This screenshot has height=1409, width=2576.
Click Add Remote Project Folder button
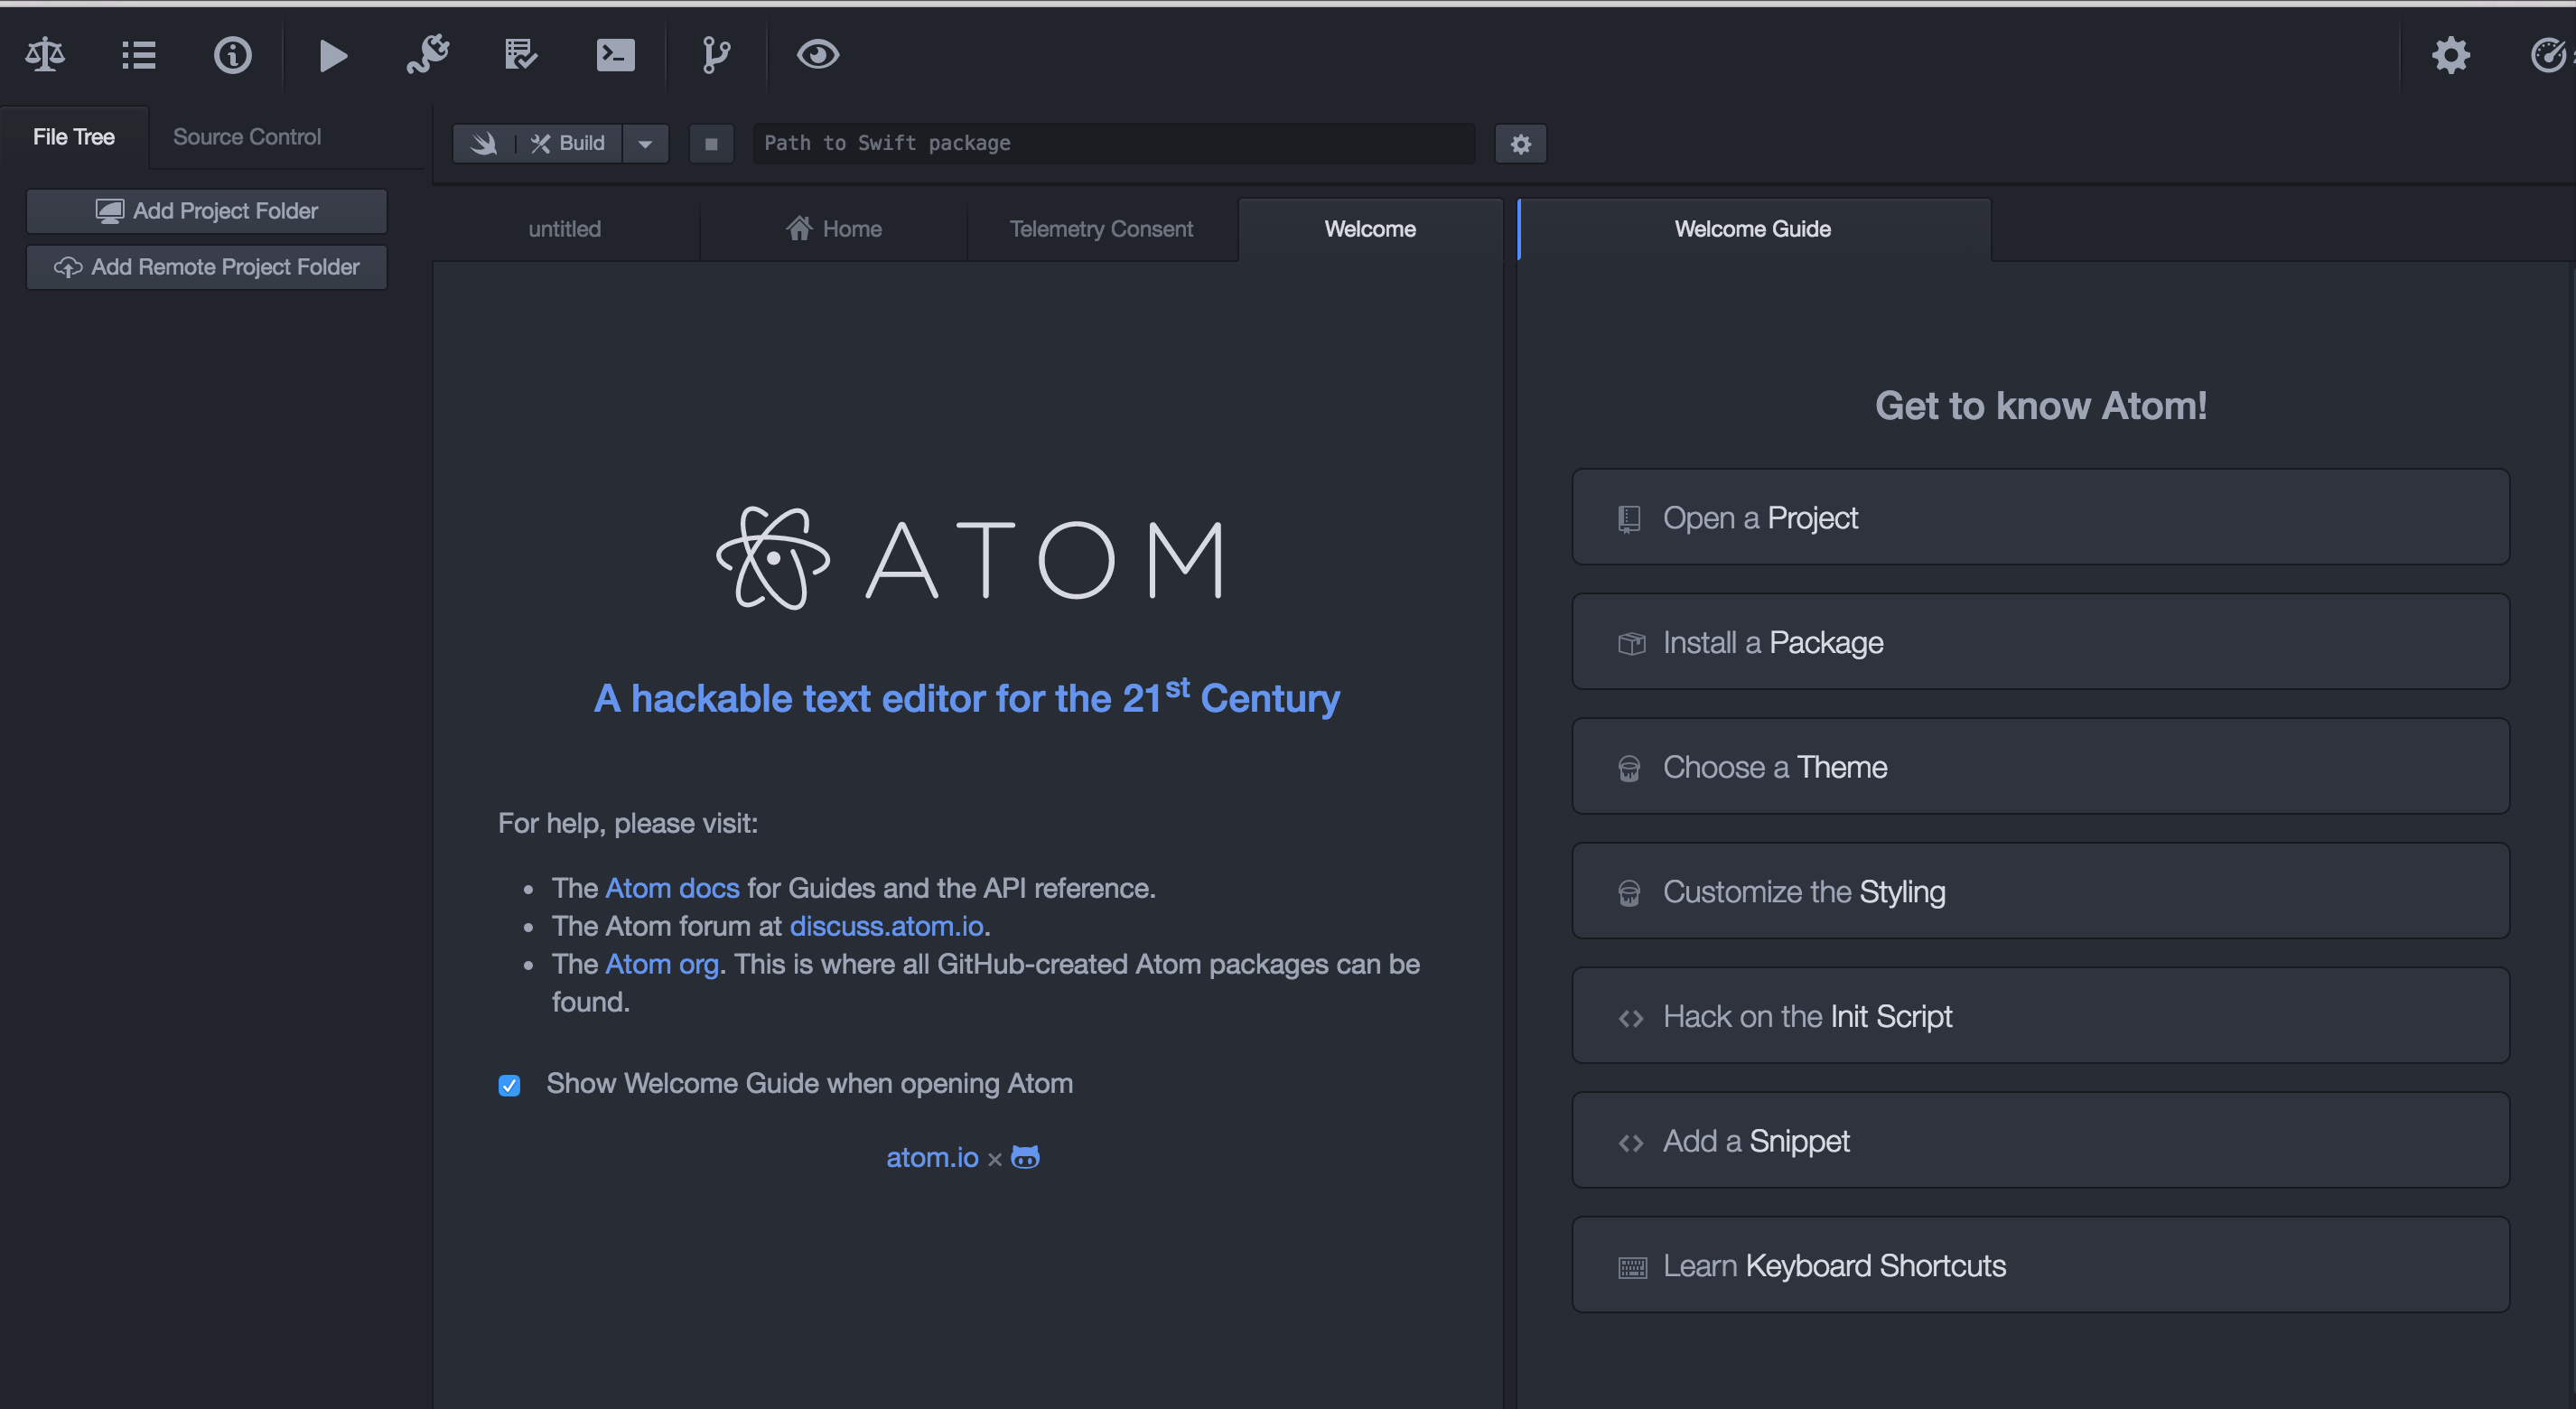[x=207, y=267]
